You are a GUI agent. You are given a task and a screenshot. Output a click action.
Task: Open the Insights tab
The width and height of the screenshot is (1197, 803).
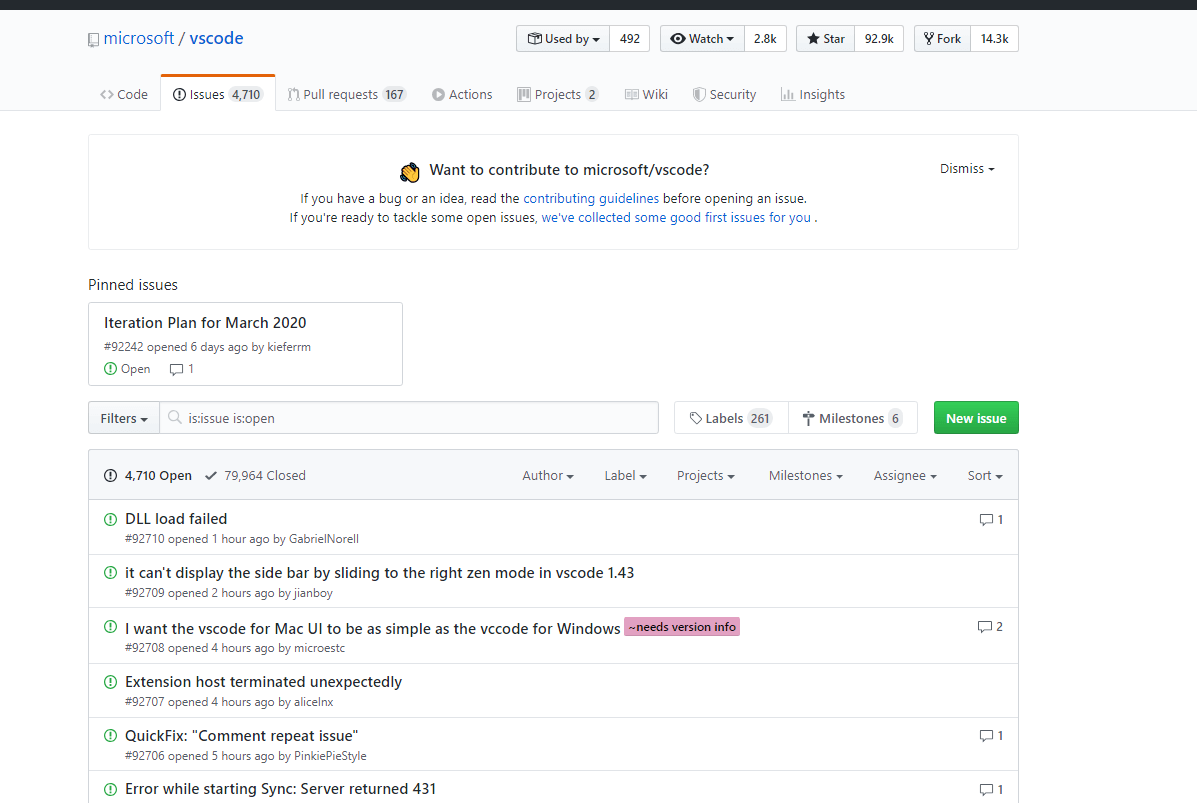813,95
